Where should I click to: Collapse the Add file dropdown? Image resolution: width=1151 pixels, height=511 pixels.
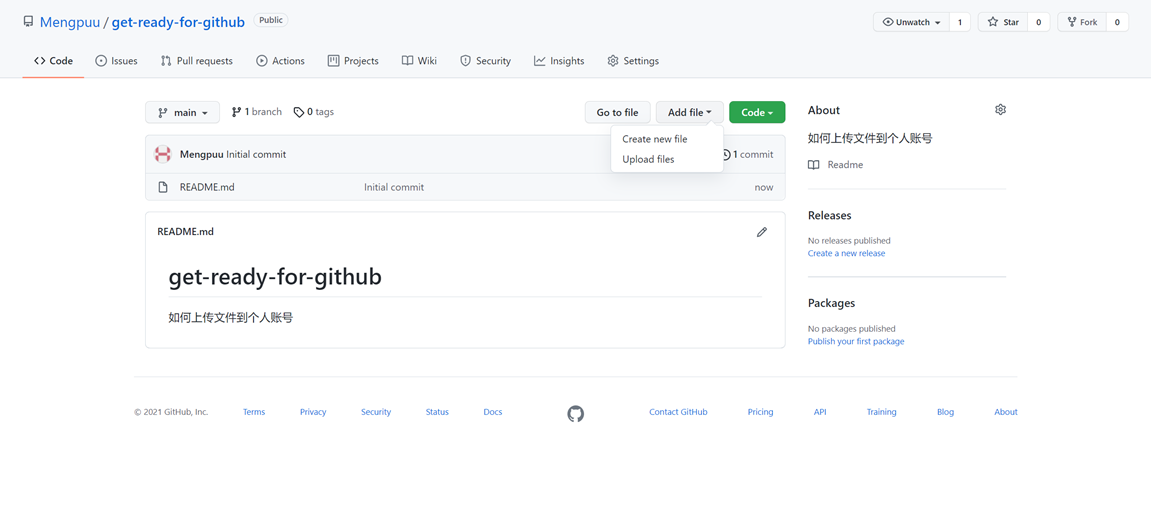pyautogui.click(x=690, y=112)
